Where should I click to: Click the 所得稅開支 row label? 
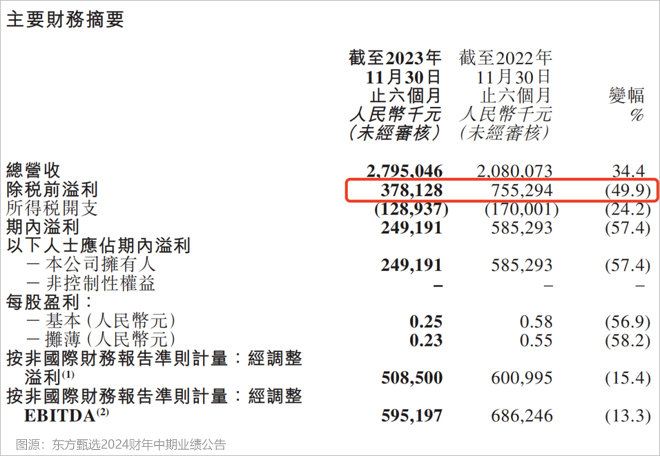(47, 209)
